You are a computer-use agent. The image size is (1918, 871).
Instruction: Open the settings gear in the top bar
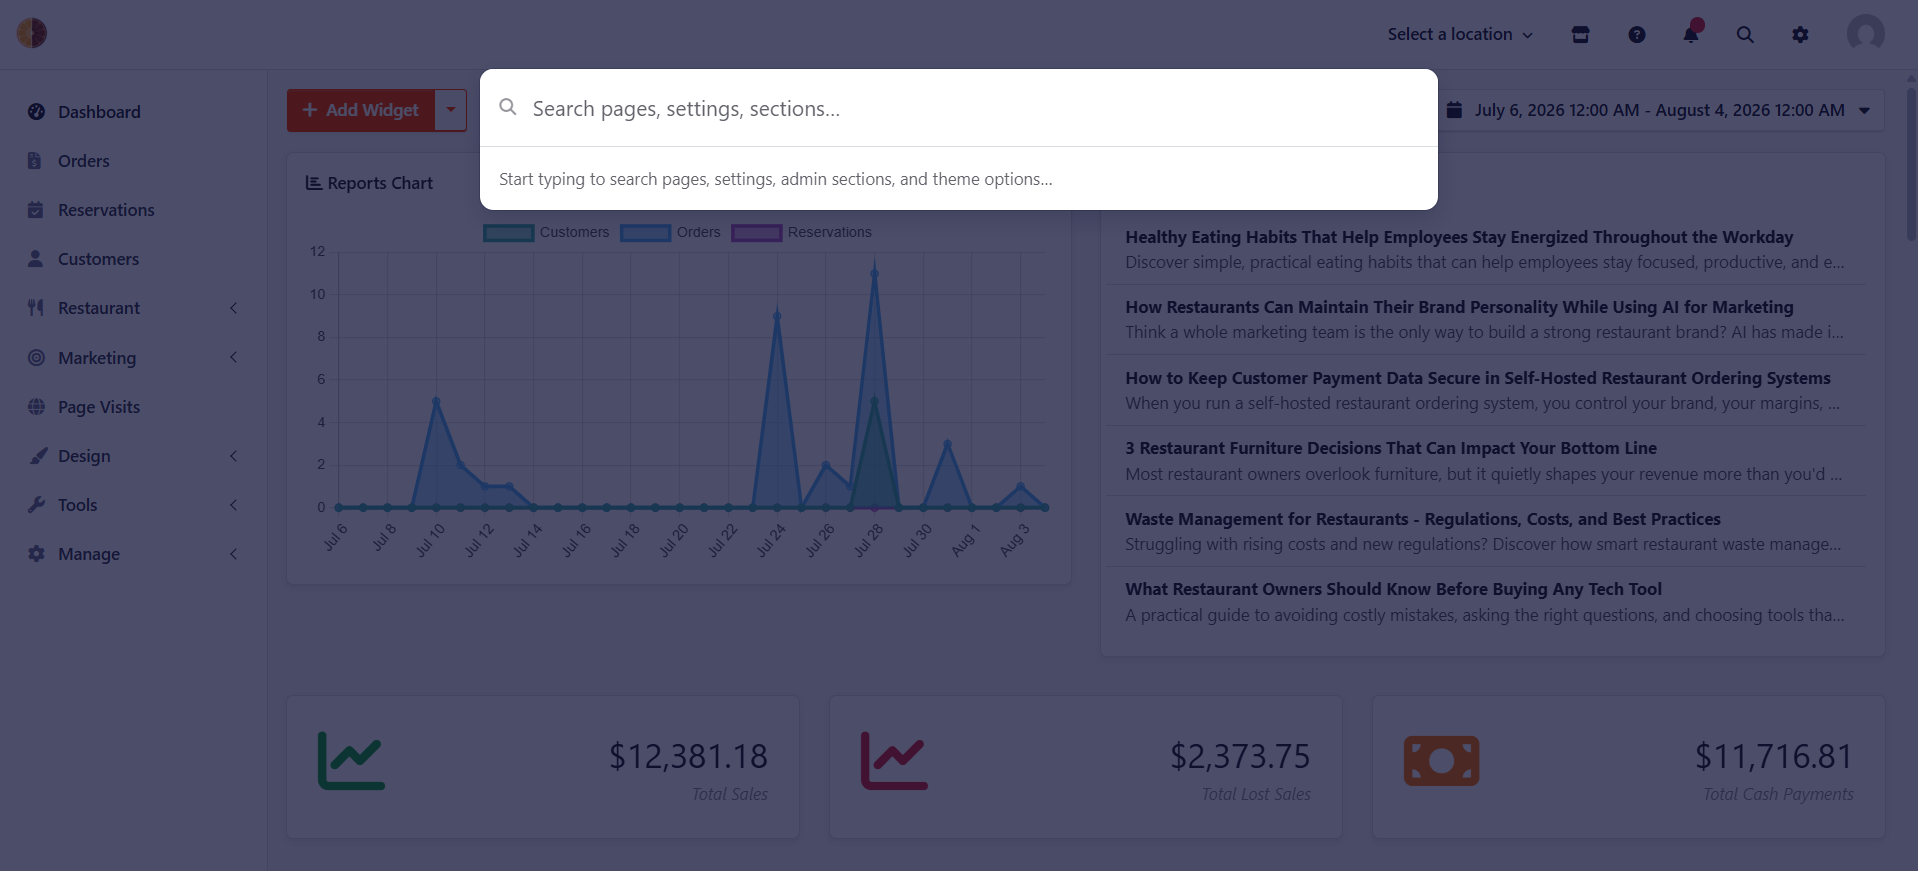[x=1800, y=34]
